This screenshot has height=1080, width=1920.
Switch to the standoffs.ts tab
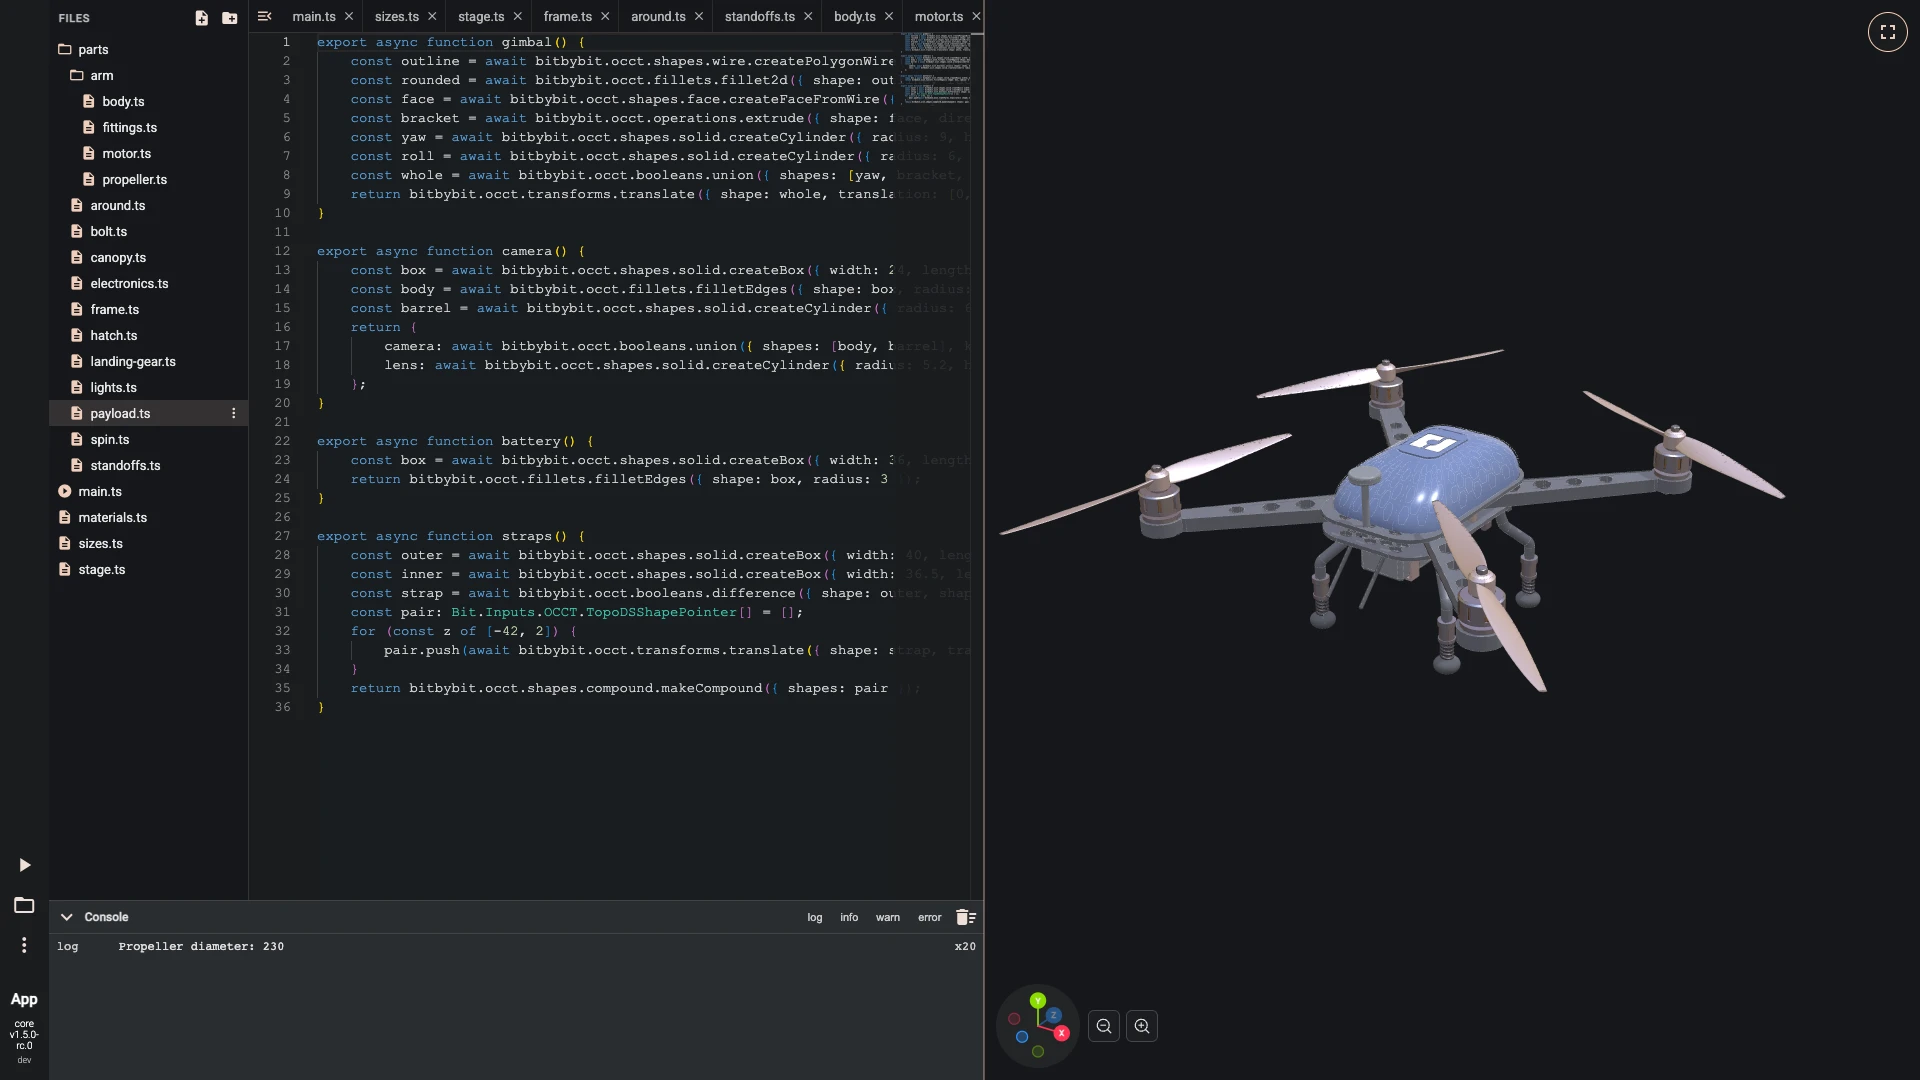[760, 16]
